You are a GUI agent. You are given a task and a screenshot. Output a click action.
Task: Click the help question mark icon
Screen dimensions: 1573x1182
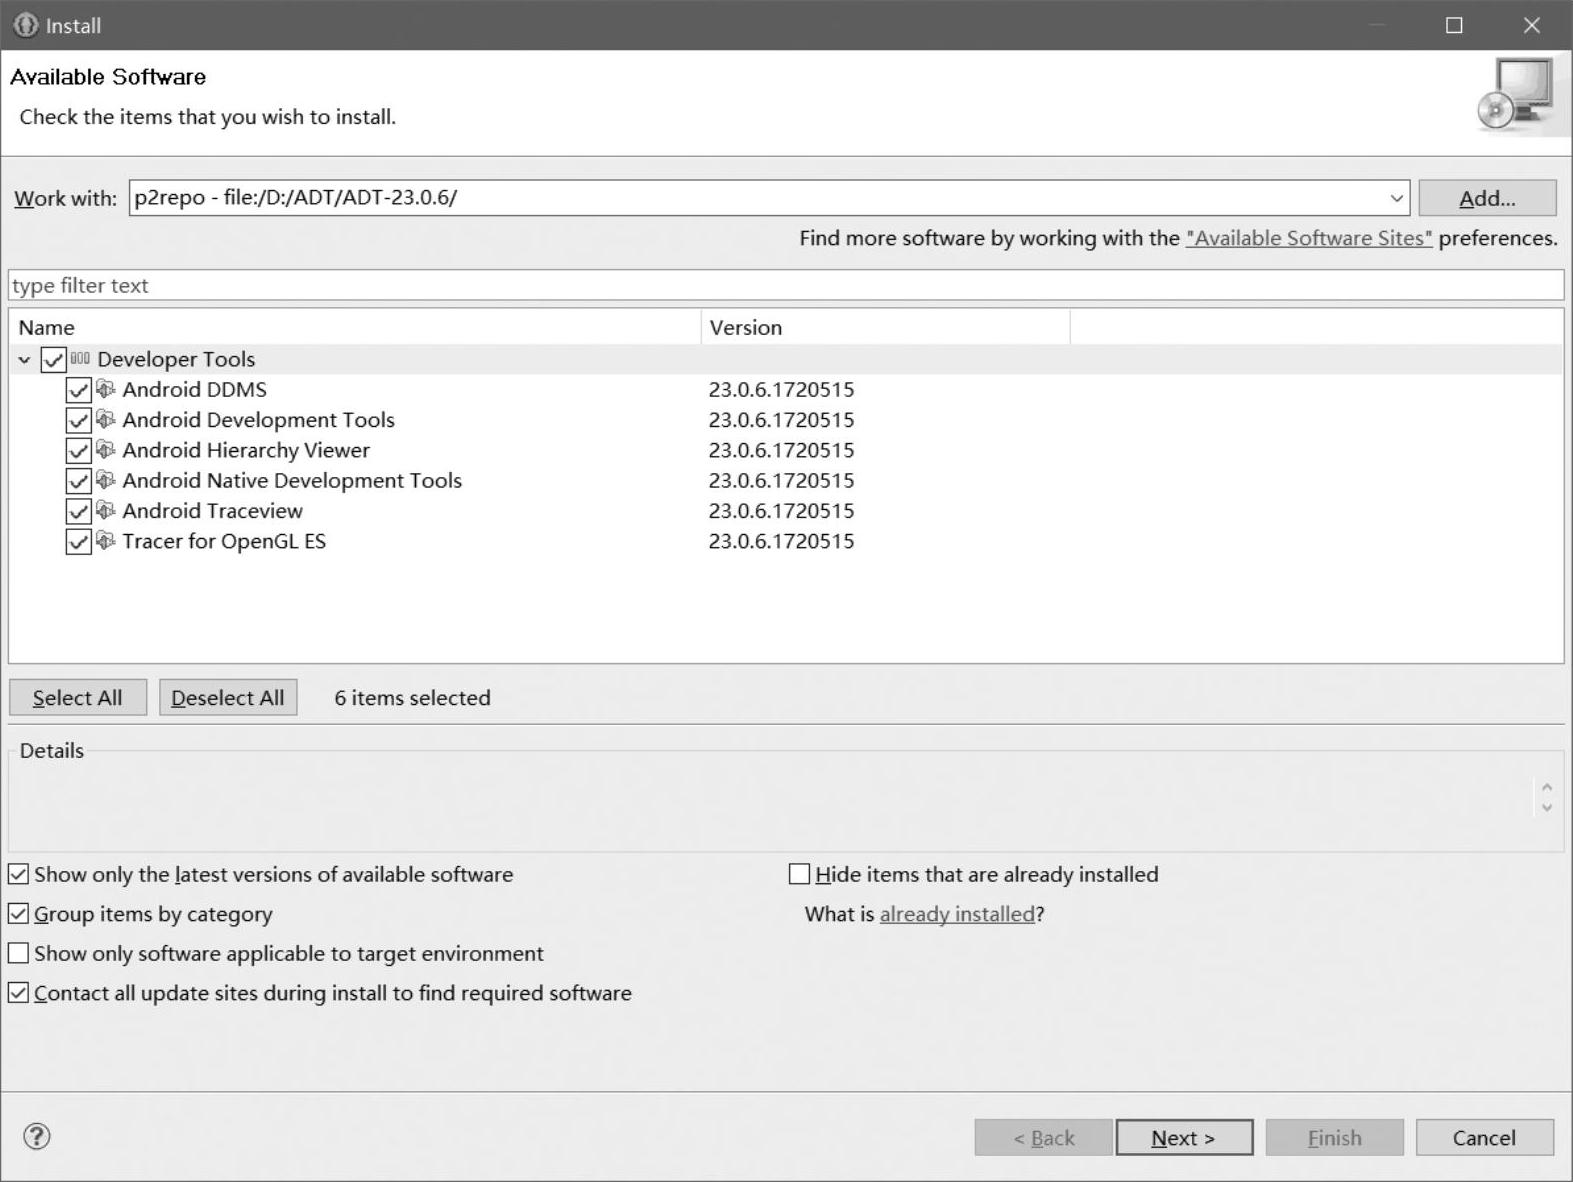[37, 1136]
